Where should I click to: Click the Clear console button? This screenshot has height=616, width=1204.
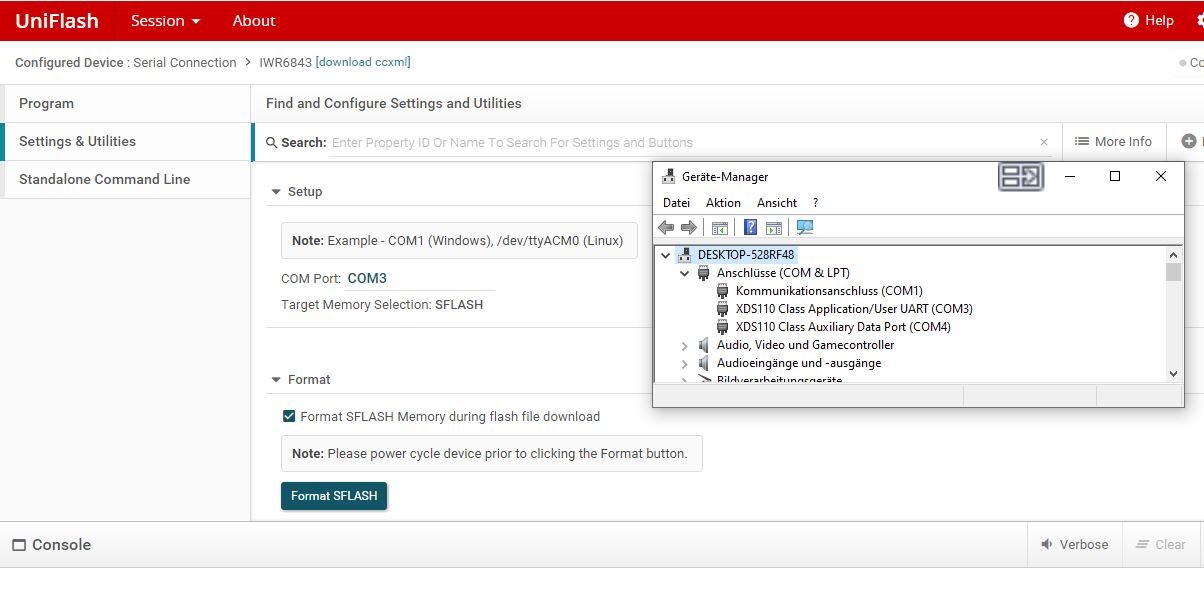(x=1160, y=545)
